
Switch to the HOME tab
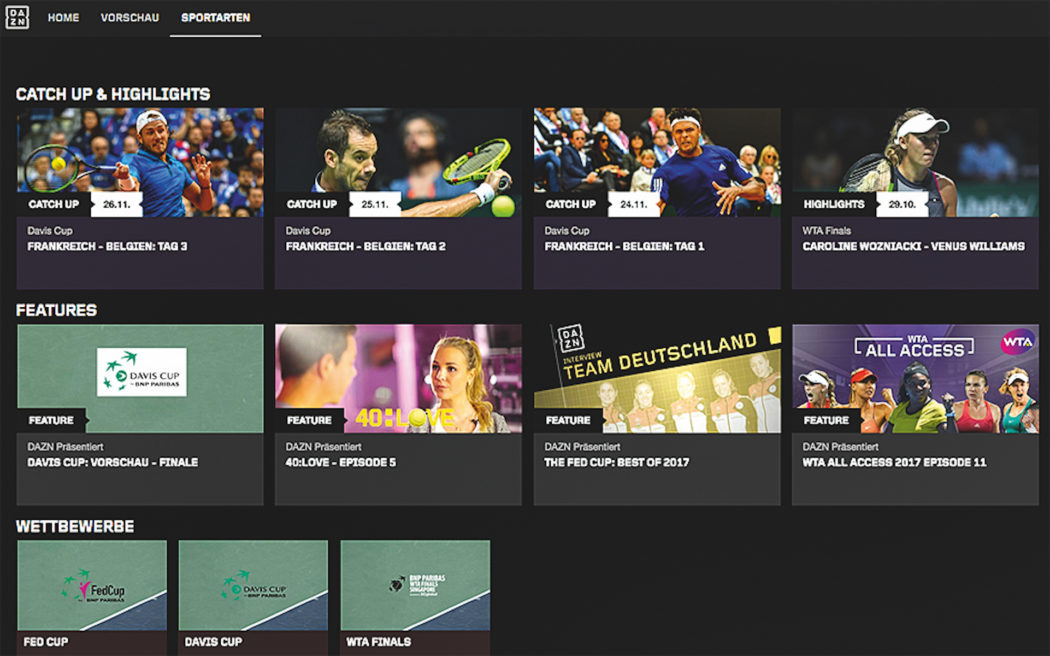[x=64, y=17]
